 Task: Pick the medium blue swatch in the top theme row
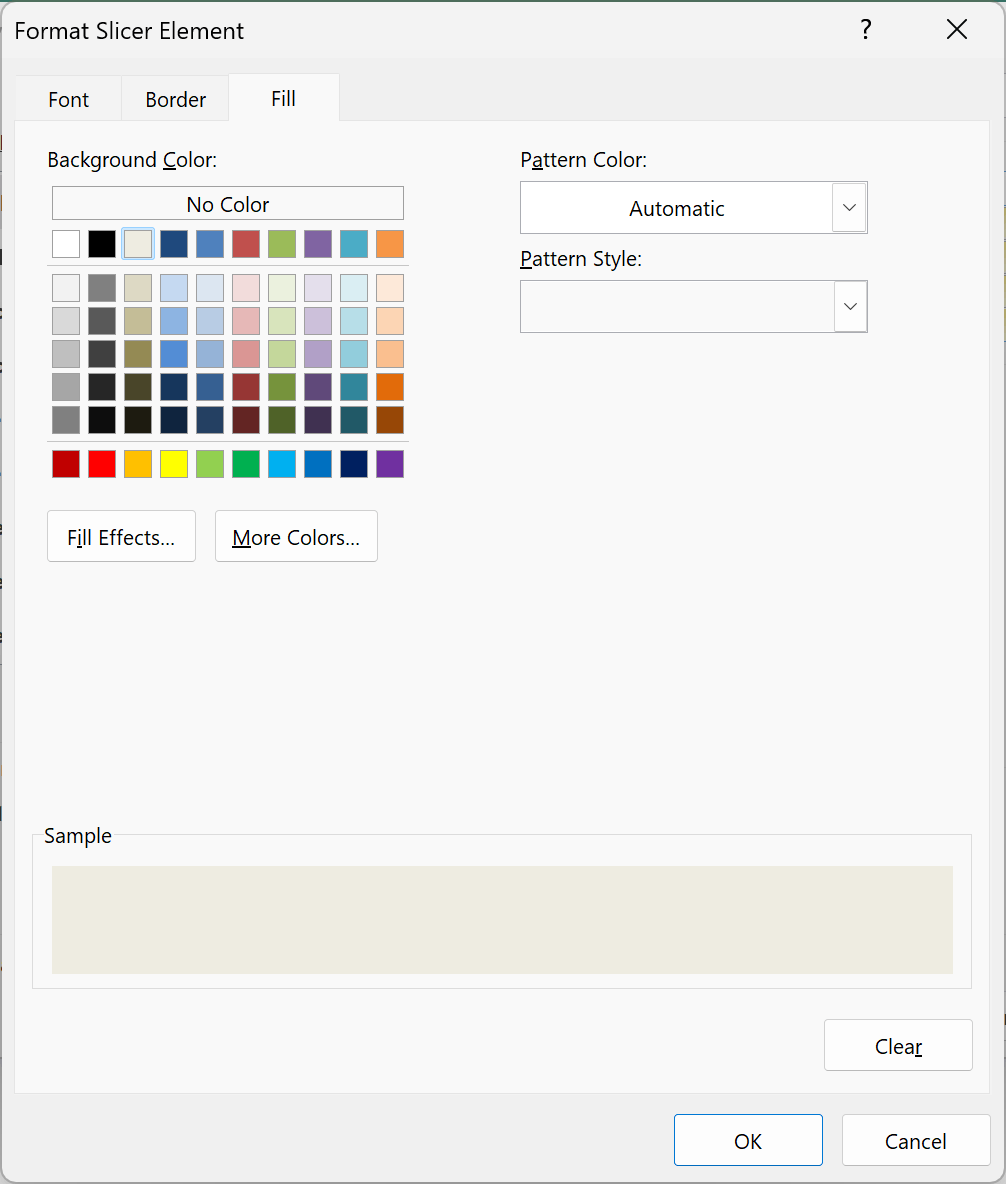[210, 244]
